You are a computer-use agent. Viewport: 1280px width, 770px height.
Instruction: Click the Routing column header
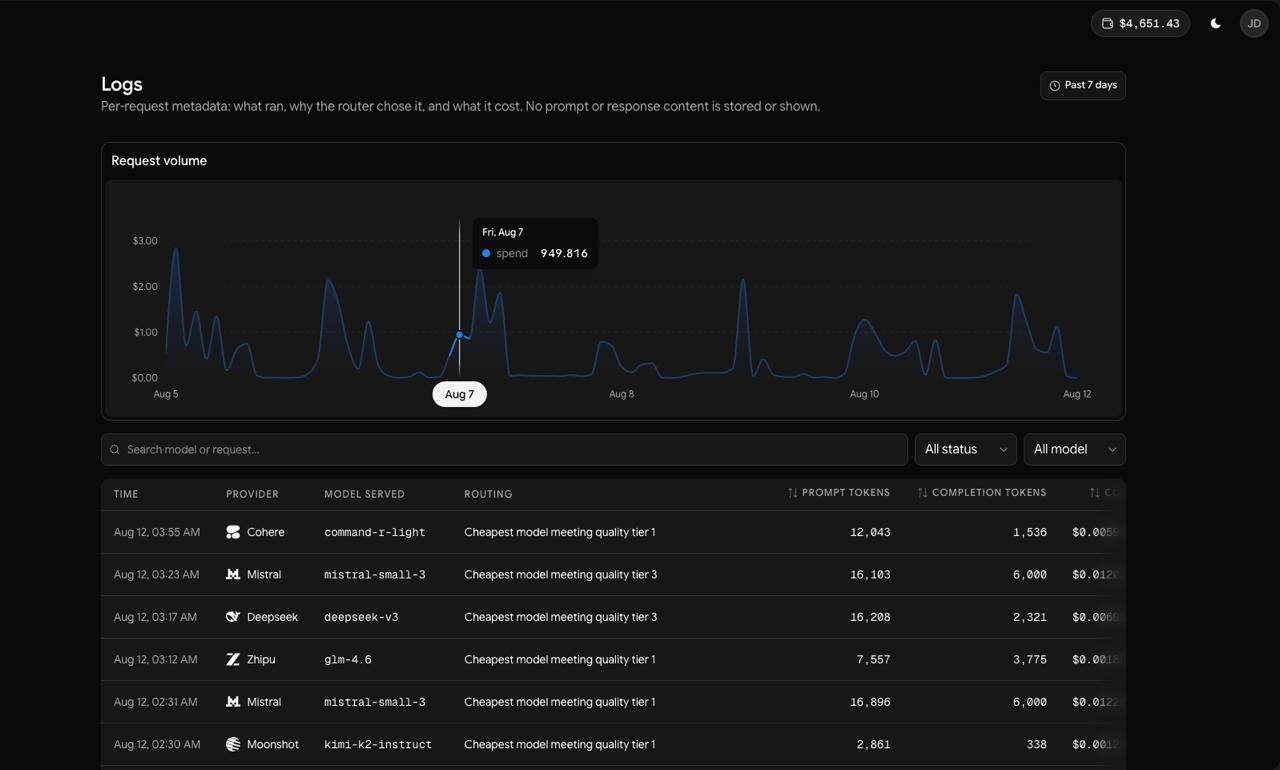pyautogui.click(x=488, y=494)
